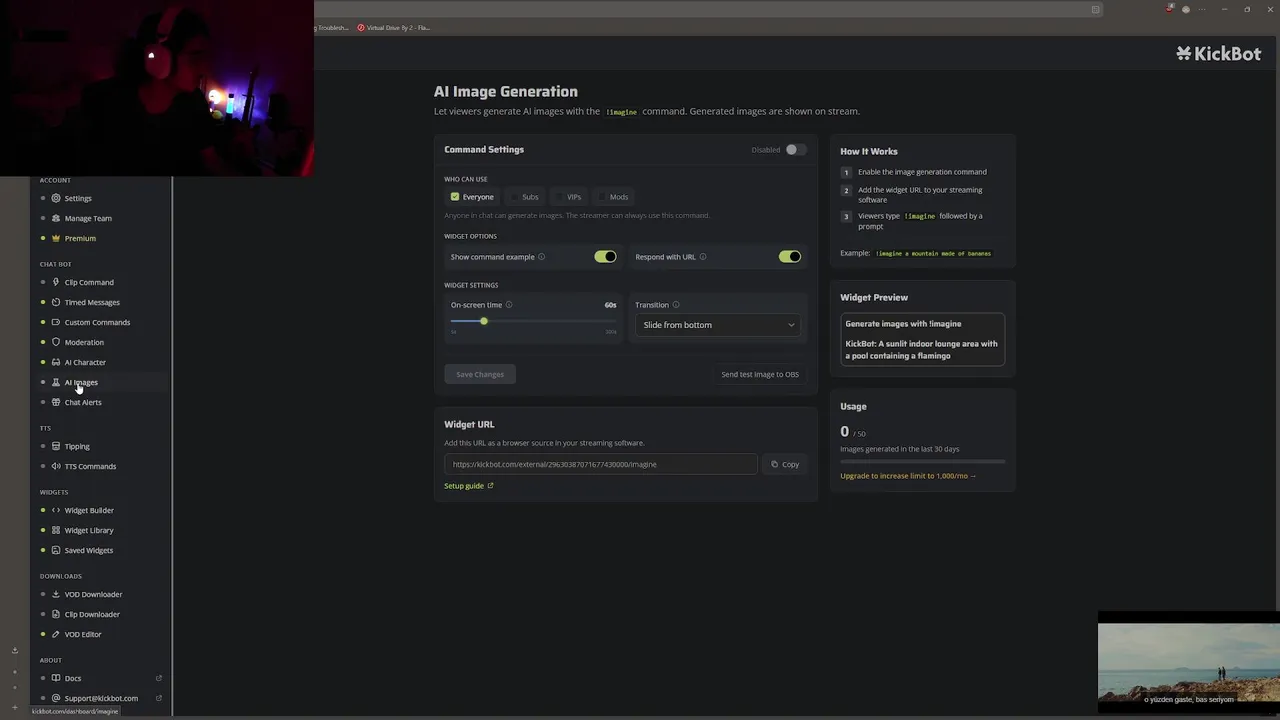
Task: Click the Manage Team people icon
Action: coord(56,218)
